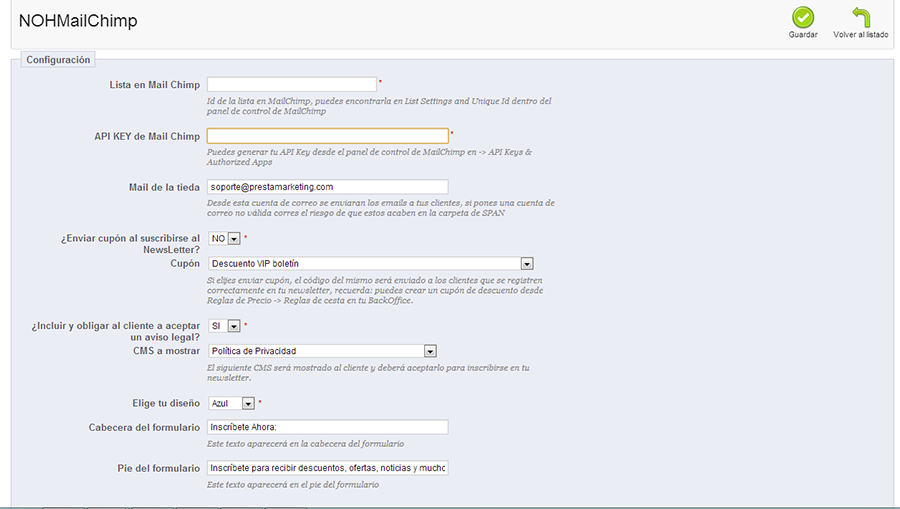Click the help text about List Settings and Unique Id

click(379, 106)
